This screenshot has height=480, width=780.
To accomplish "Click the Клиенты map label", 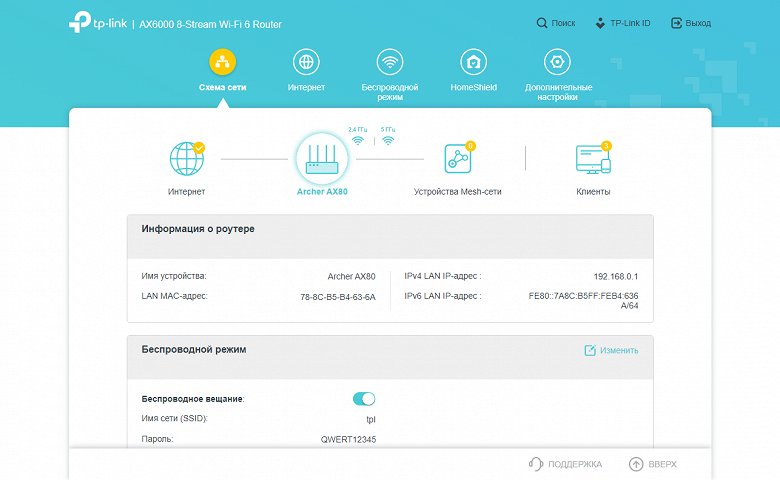I will 593,192.
